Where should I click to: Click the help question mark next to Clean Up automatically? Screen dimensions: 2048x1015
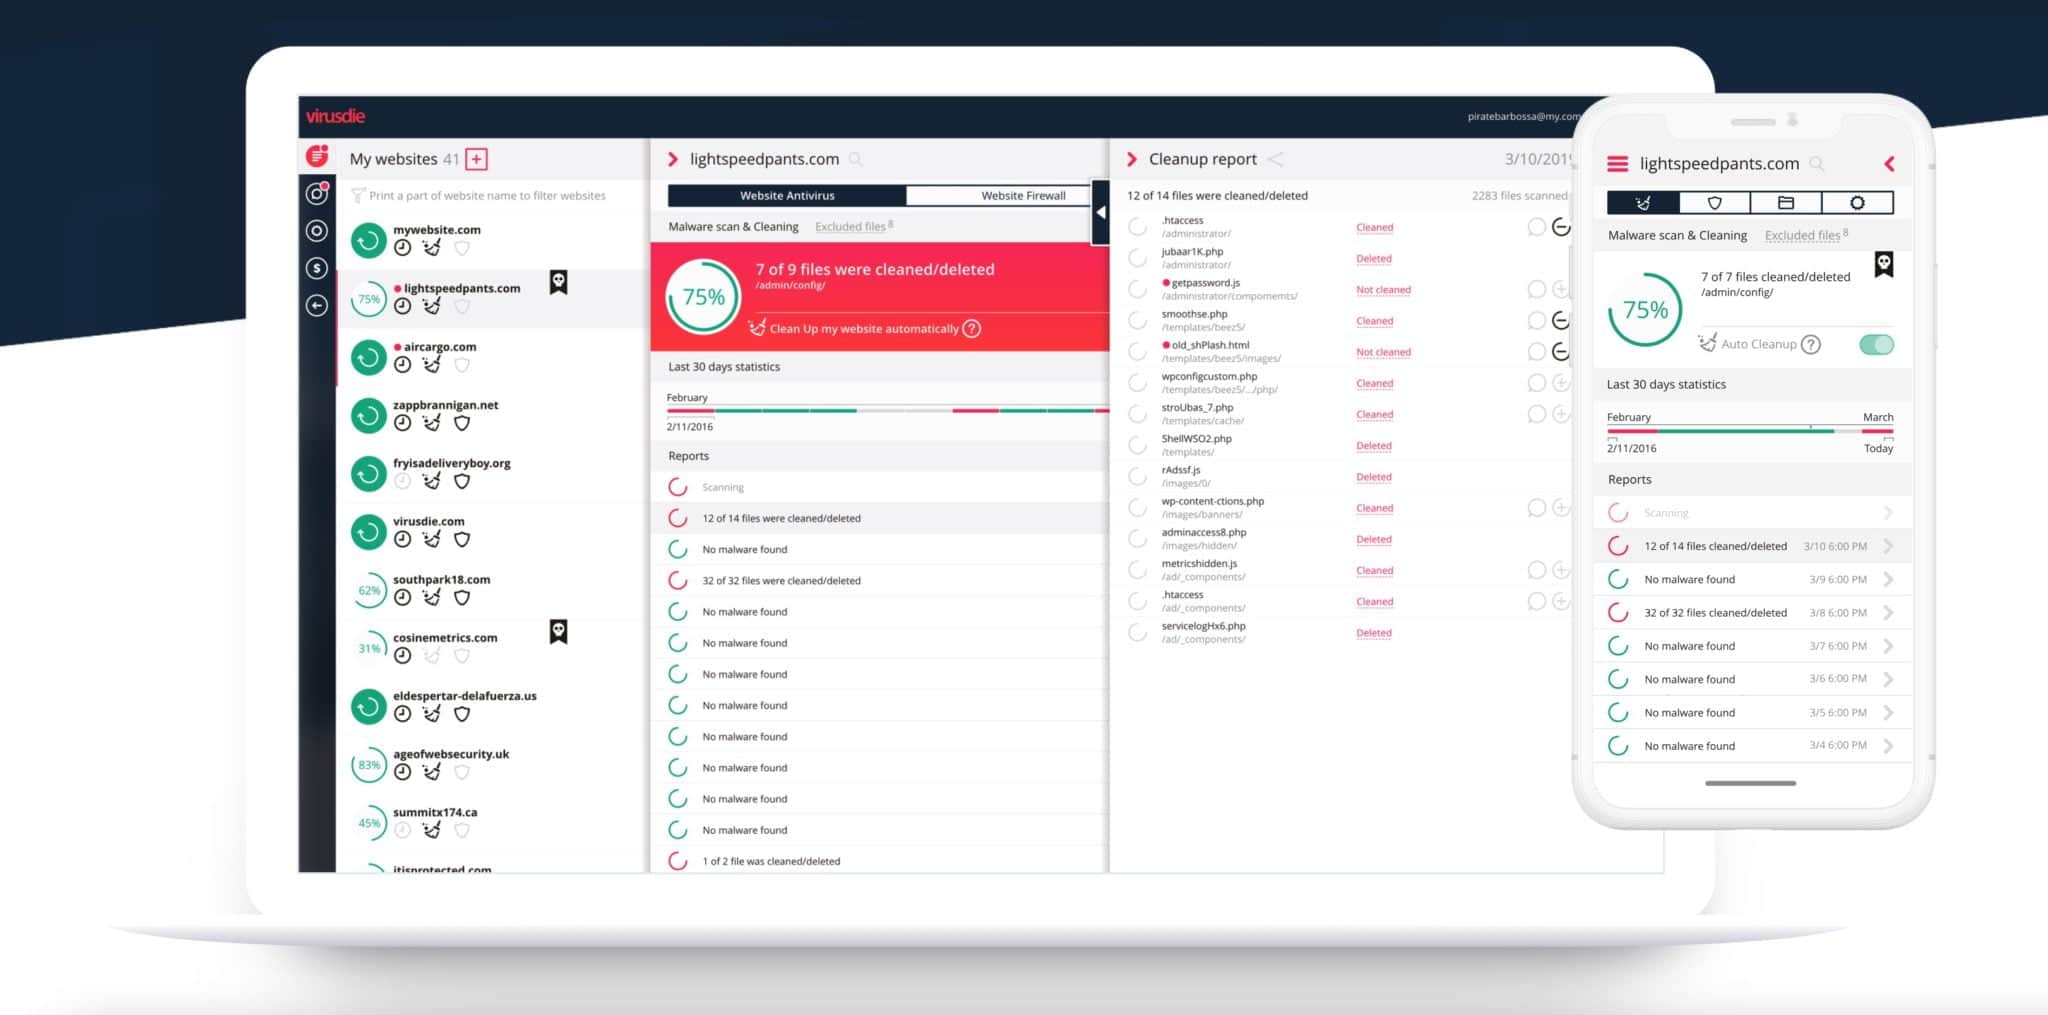971,329
